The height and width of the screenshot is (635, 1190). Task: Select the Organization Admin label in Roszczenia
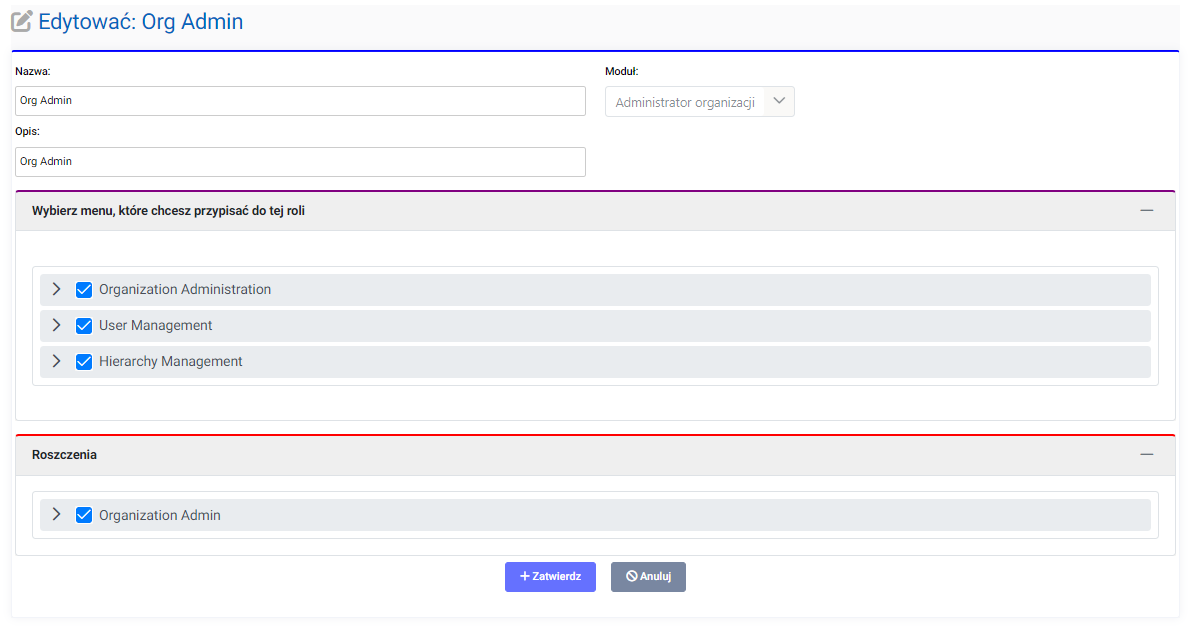point(160,516)
